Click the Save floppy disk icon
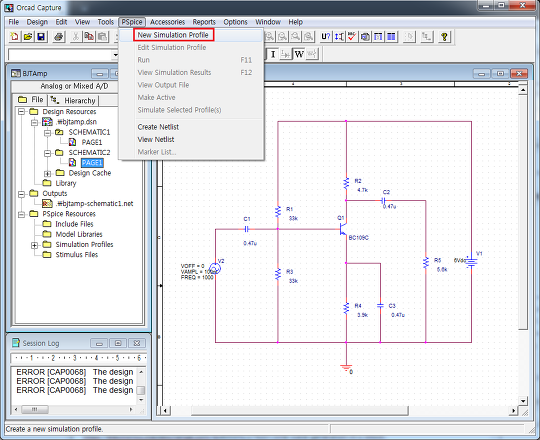540x440 pixels. (41, 36)
